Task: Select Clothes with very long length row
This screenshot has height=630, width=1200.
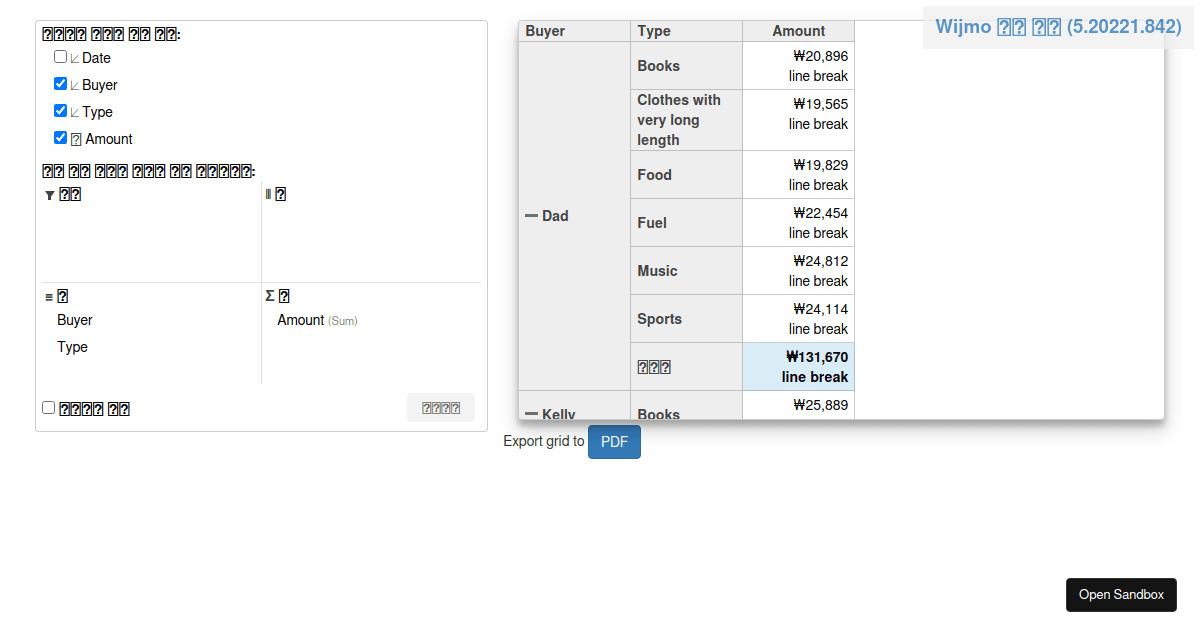Action: (x=687, y=120)
